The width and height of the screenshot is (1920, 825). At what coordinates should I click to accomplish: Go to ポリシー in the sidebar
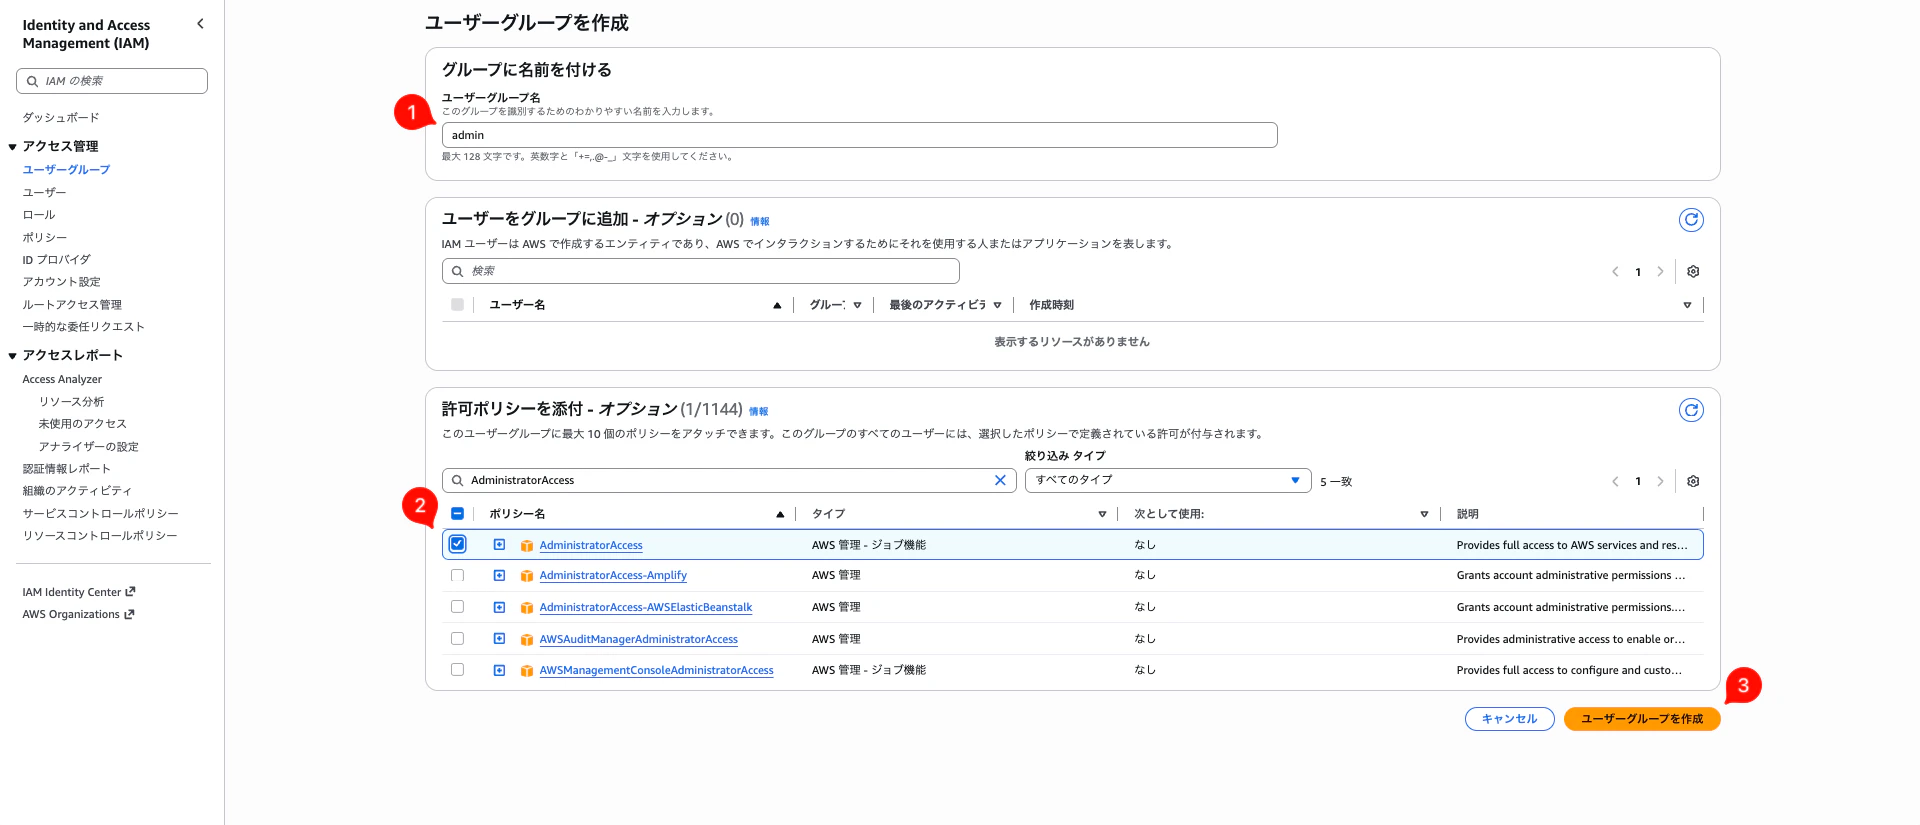[44, 238]
